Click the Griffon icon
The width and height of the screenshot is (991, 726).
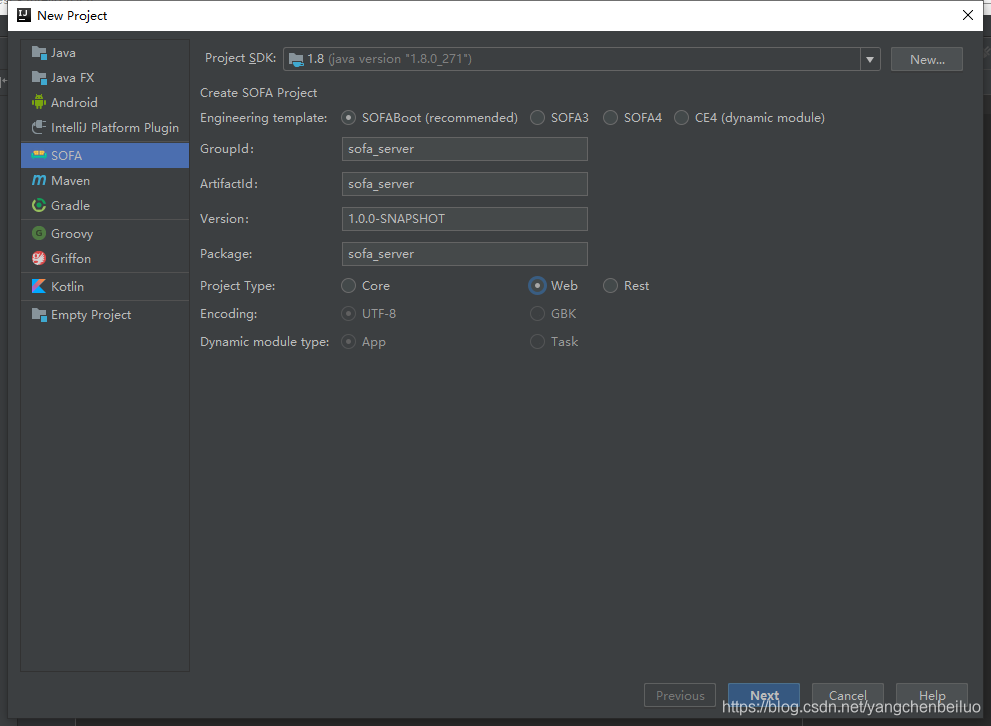point(39,258)
